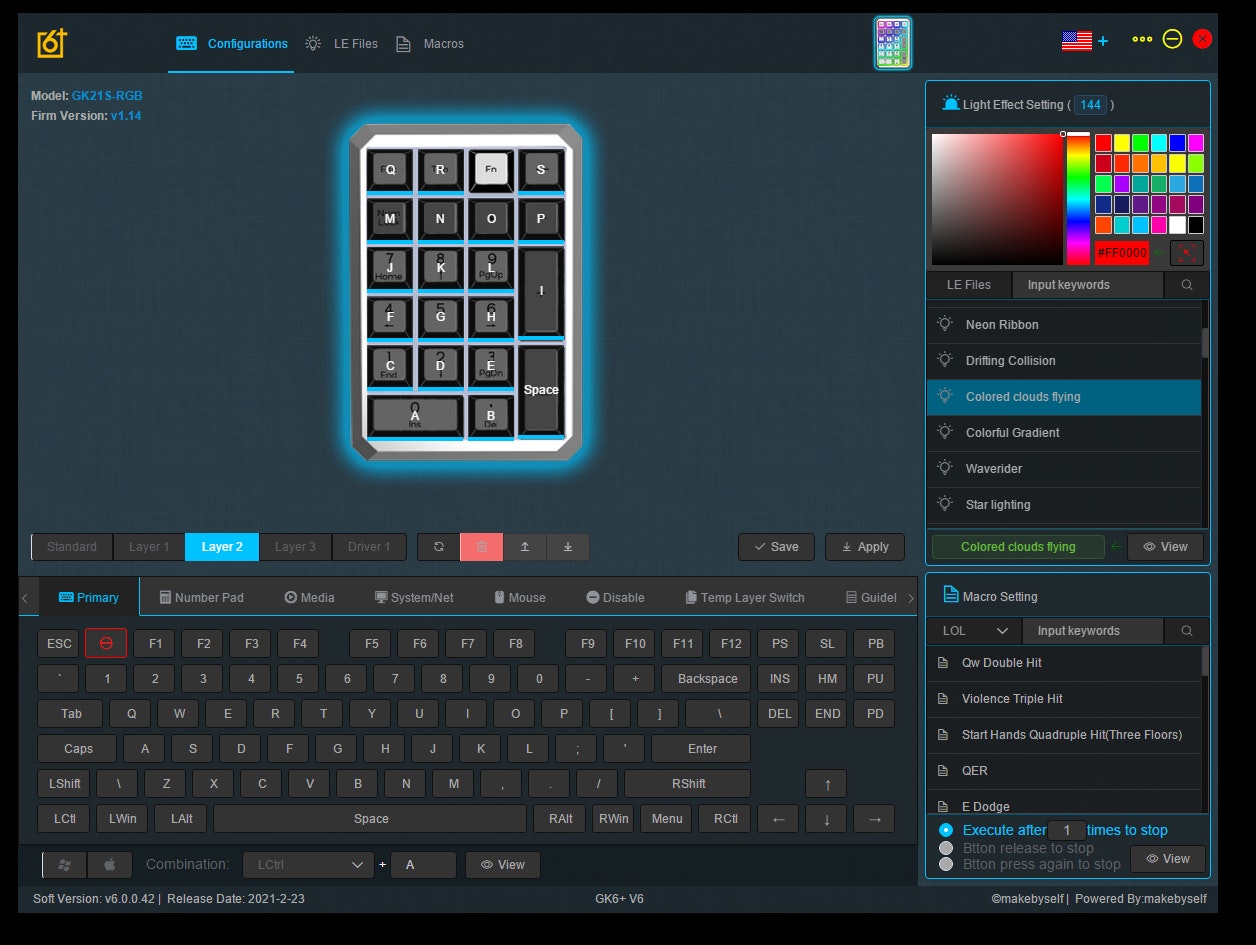Select 'Btton press again to stop' option
The width and height of the screenshot is (1256, 945).
pyautogui.click(x=946, y=864)
